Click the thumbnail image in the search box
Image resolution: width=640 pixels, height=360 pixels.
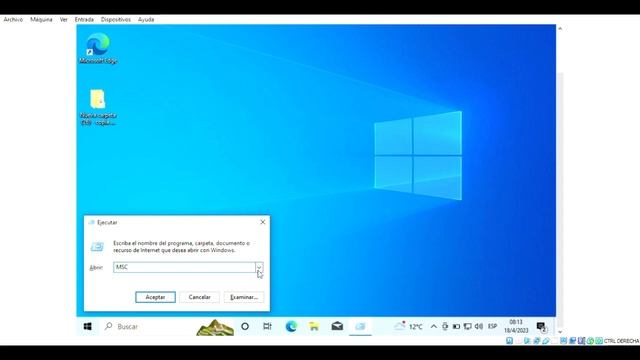point(215,327)
